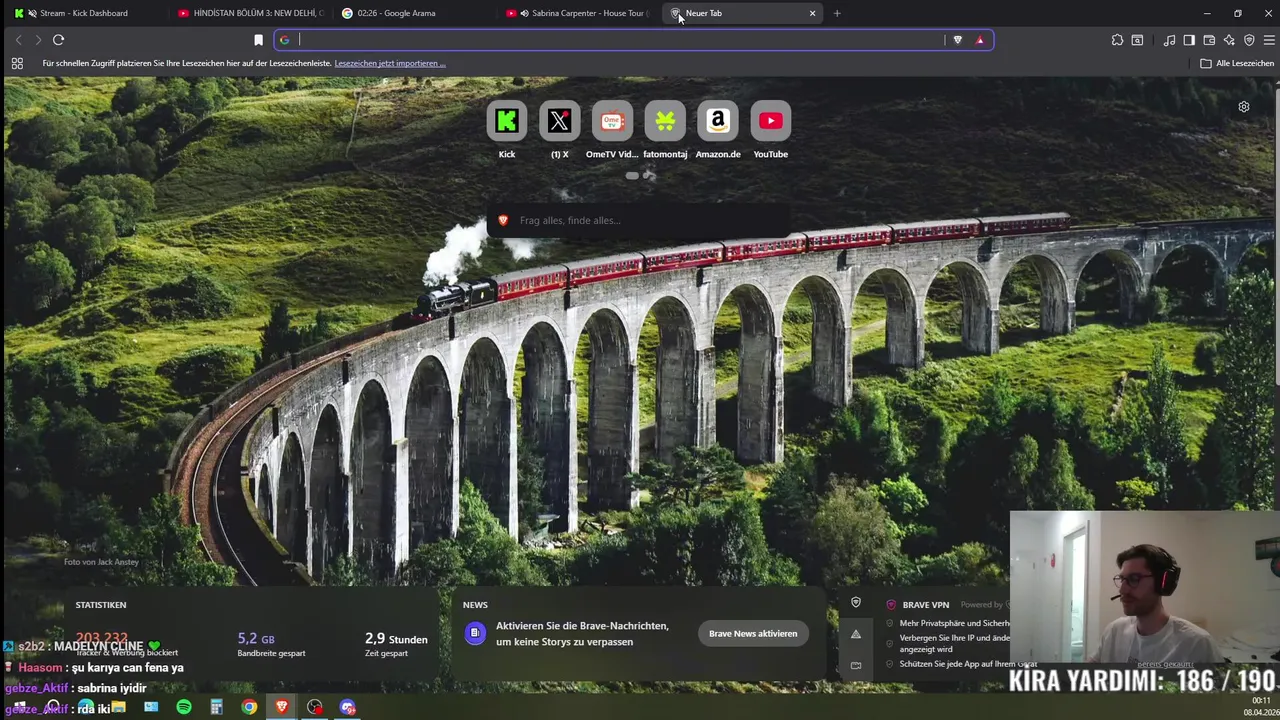Open the Brave Wallet icon
Viewport: 1280px width, 720px height.
coord(1209,40)
